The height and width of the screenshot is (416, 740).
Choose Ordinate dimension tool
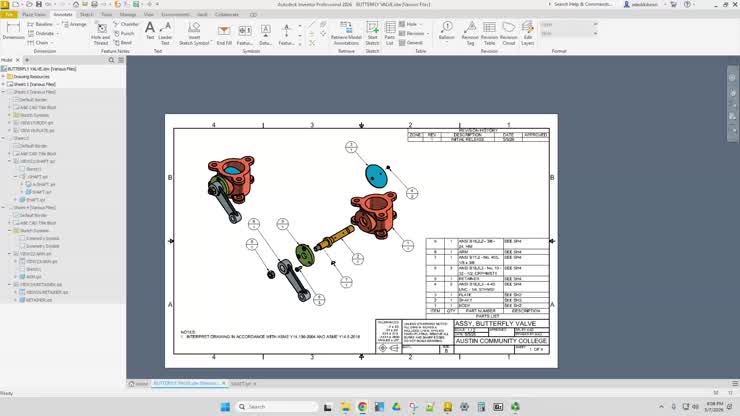click(41, 34)
